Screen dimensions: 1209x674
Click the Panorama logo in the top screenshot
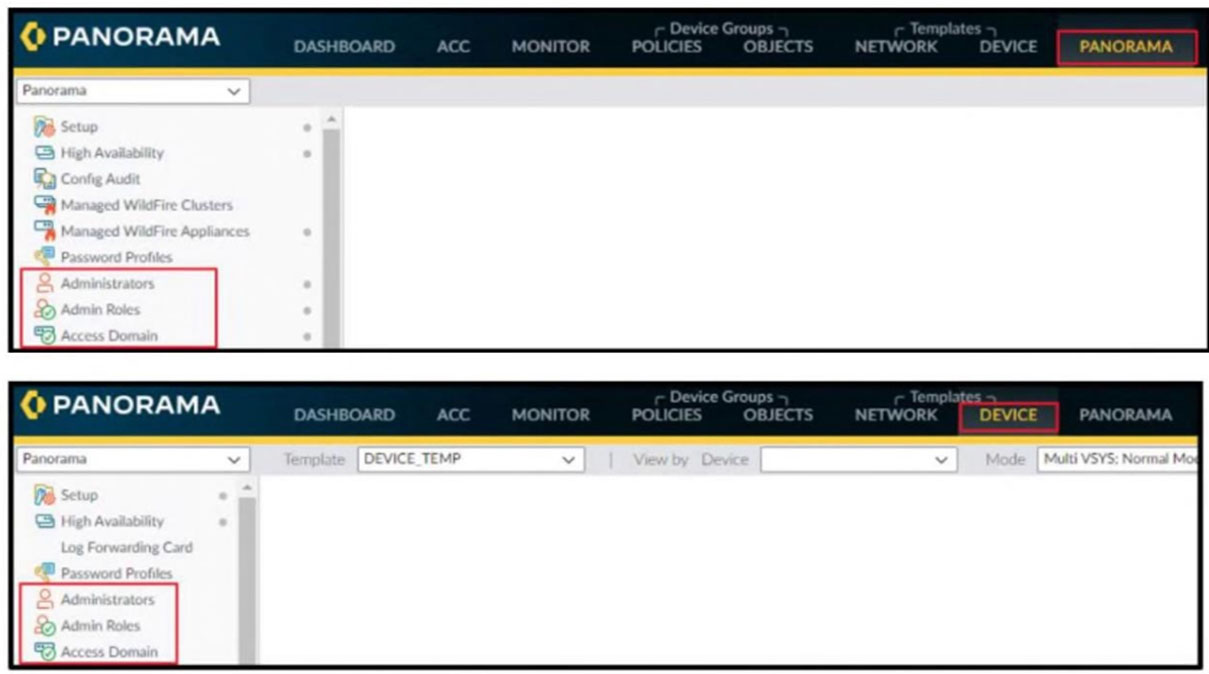[x=121, y=37]
